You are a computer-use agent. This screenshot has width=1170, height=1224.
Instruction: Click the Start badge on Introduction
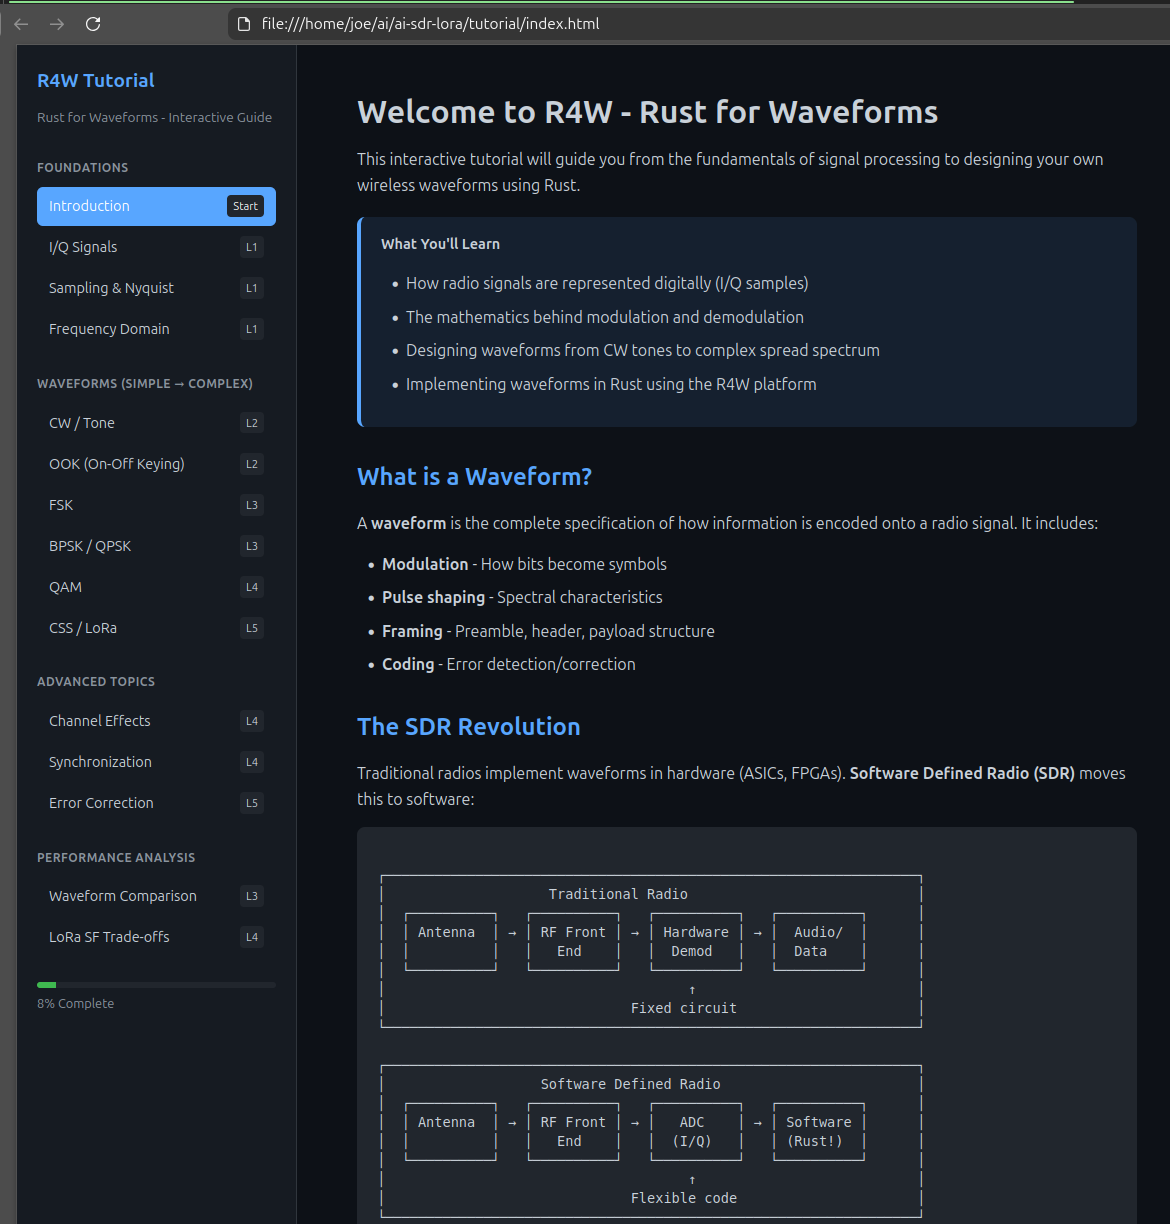[245, 206]
